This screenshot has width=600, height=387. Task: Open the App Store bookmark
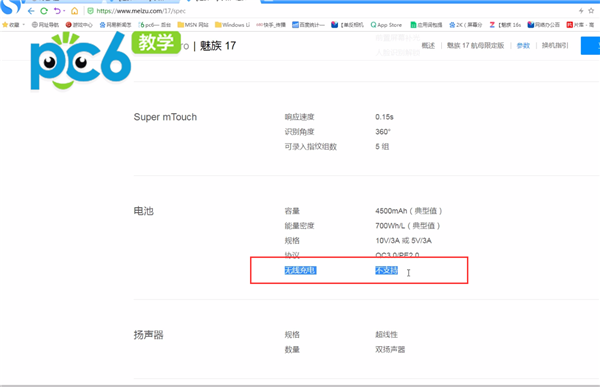pyautogui.click(x=386, y=24)
